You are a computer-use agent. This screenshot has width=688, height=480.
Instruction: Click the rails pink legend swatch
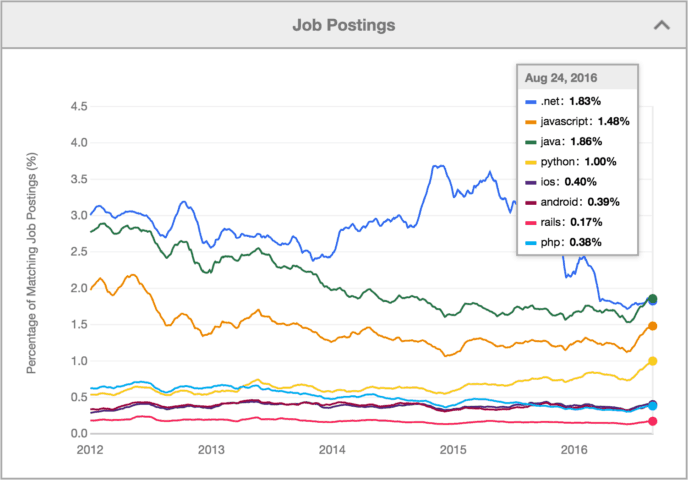click(x=529, y=222)
